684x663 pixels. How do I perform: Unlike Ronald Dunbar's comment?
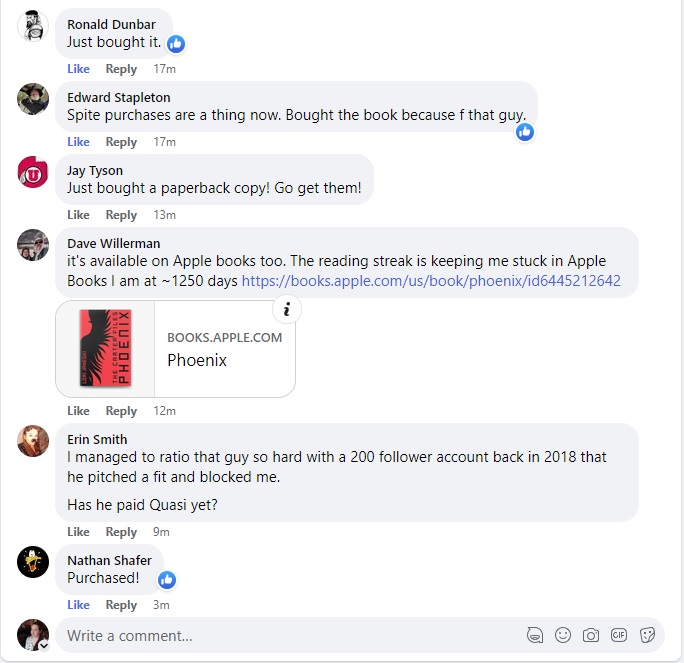point(78,69)
